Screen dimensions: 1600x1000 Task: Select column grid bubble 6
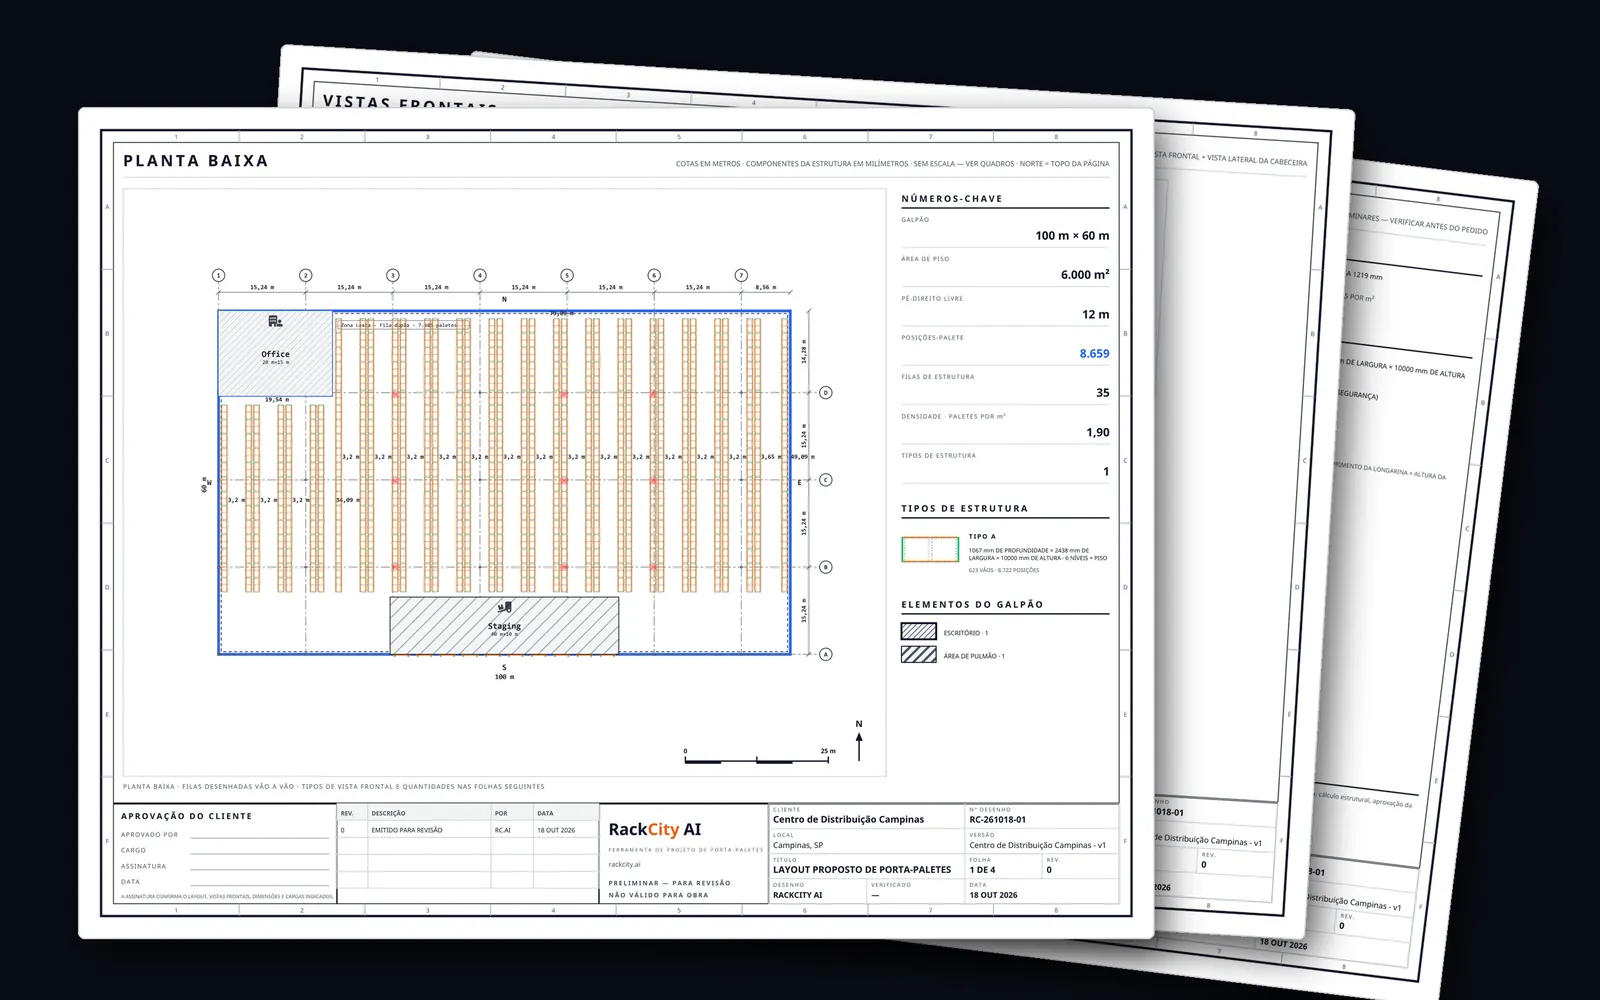click(x=654, y=275)
